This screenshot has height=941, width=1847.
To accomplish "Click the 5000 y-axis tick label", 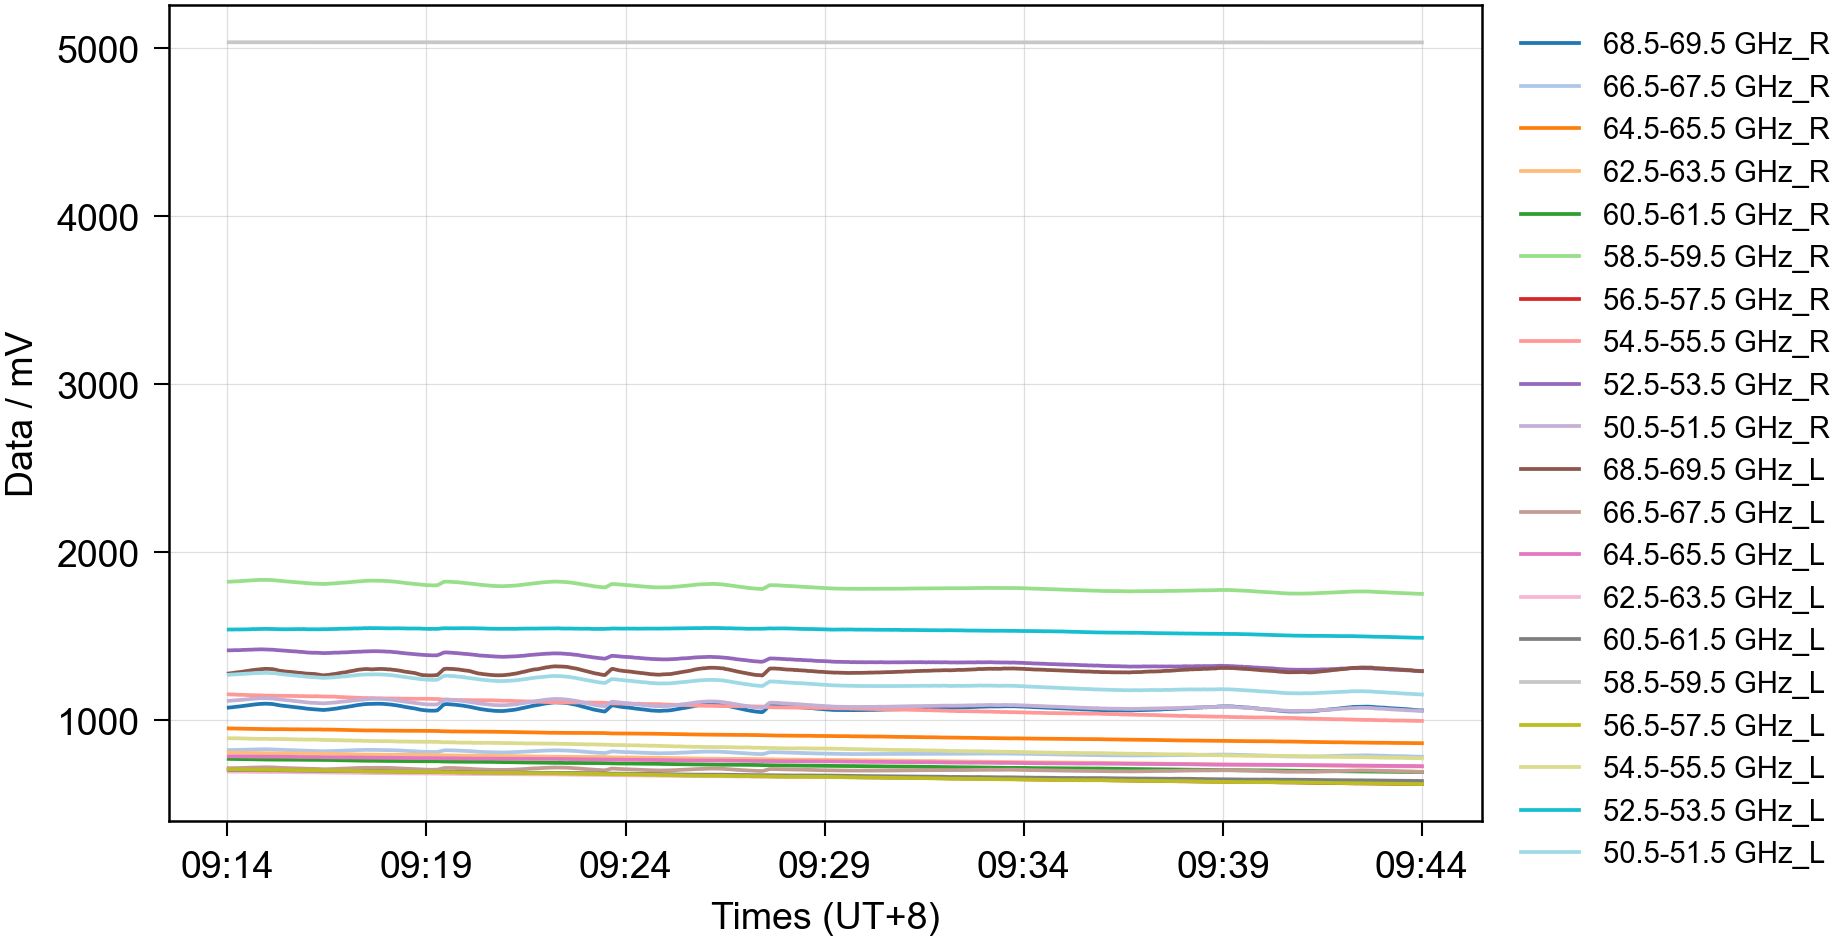I will click(x=98, y=50).
